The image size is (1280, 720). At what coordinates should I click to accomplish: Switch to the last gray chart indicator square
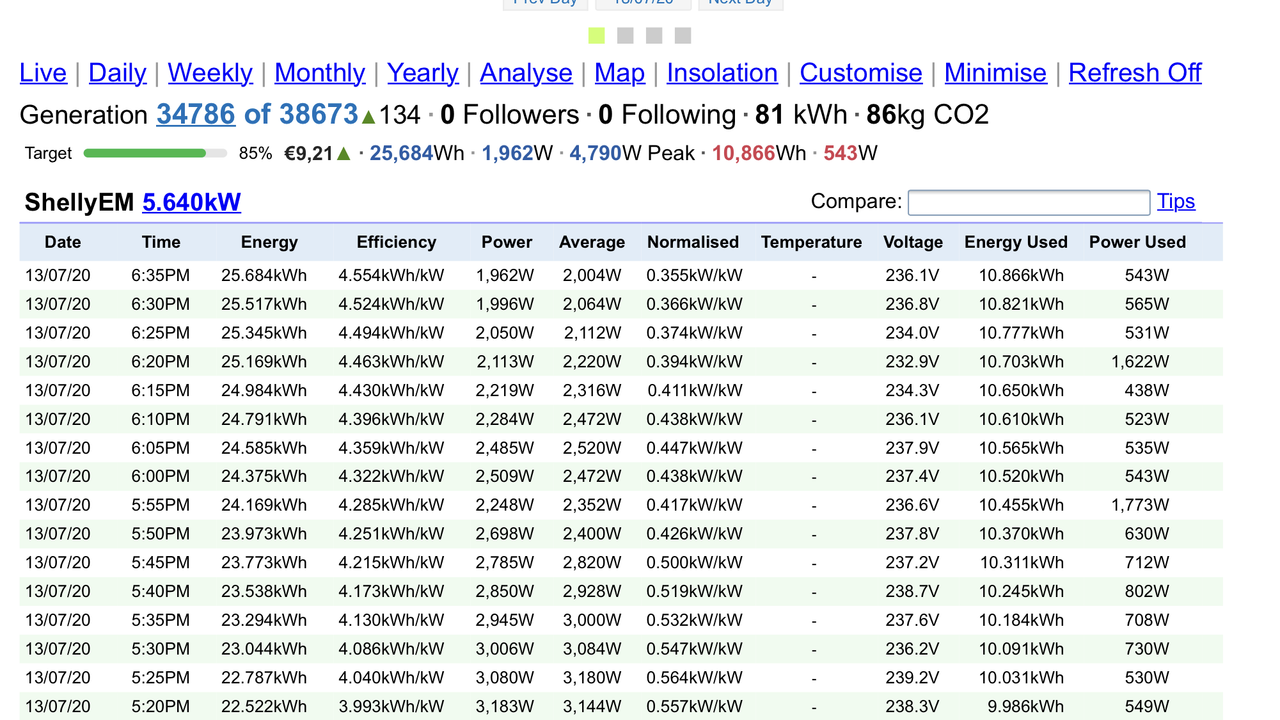point(683,36)
